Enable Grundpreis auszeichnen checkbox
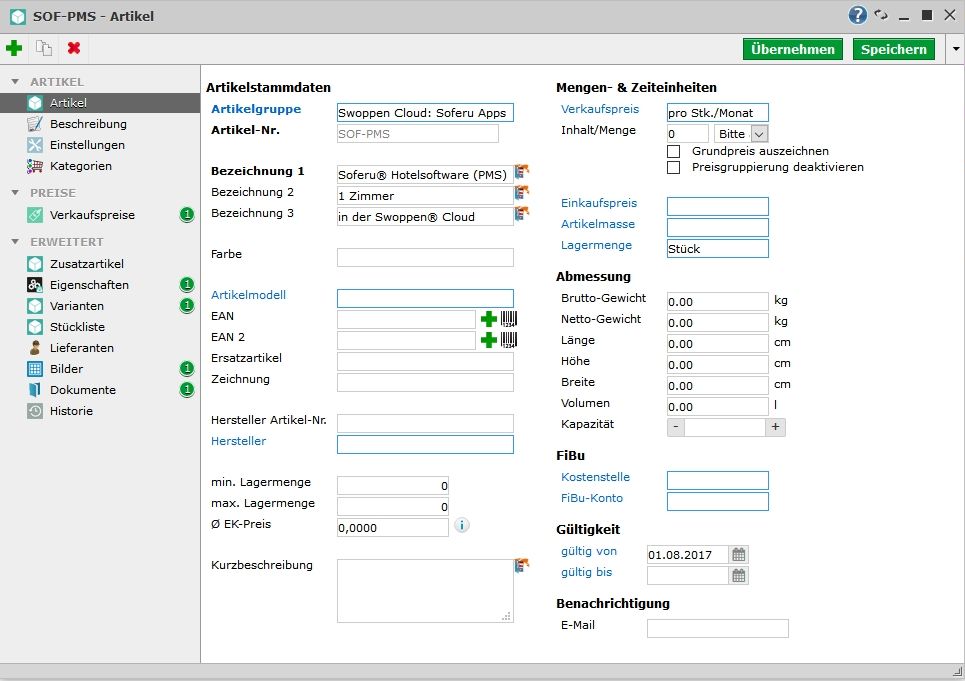The height and width of the screenshot is (681, 965). [673, 151]
